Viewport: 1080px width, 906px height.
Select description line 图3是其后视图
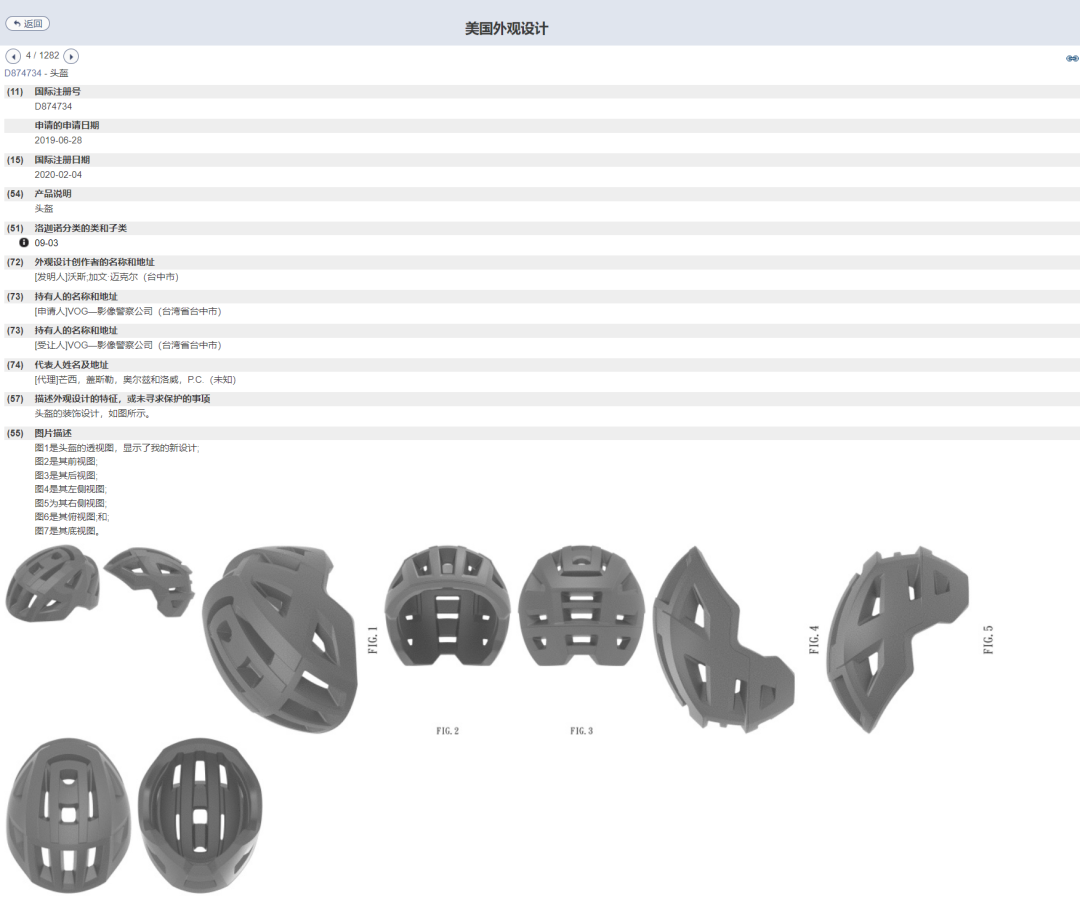[66, 475]
